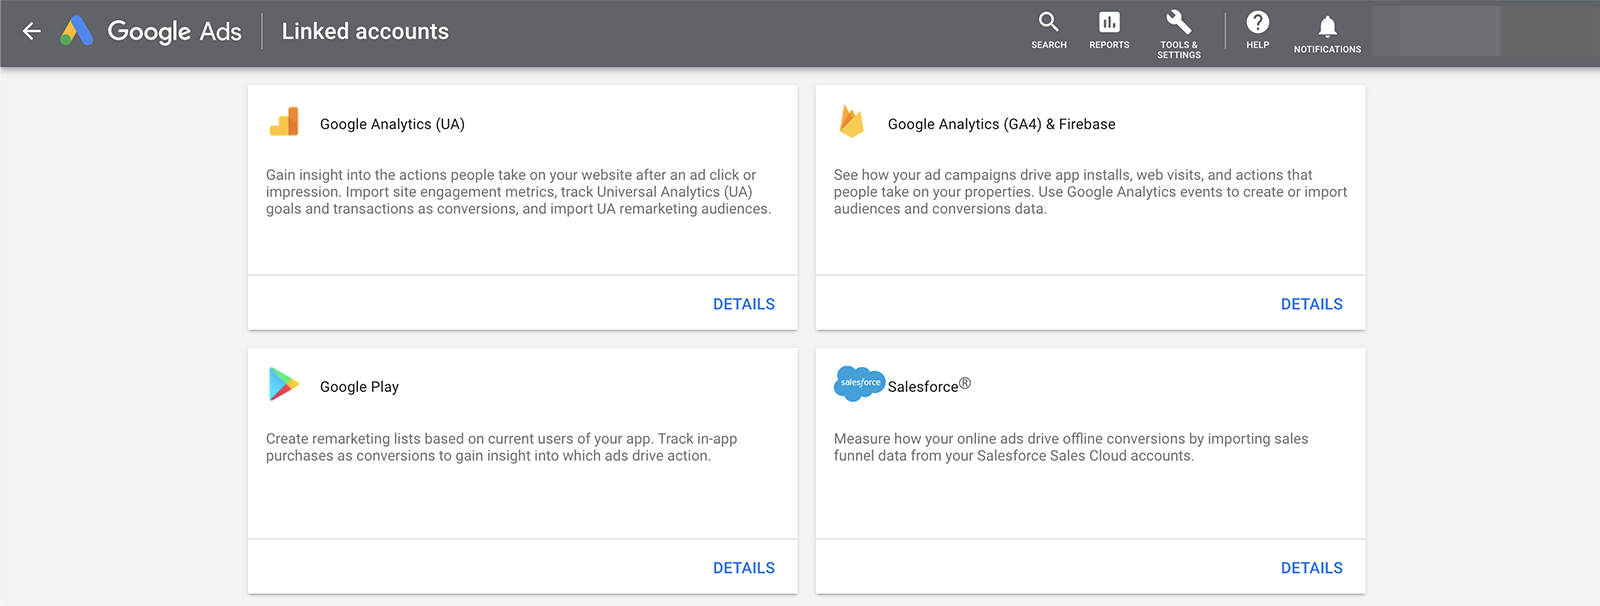Click the Google Analytics (GA4) & Firebase title
This screenshot has width=1600, height=606.
(x=1002, y=124)
